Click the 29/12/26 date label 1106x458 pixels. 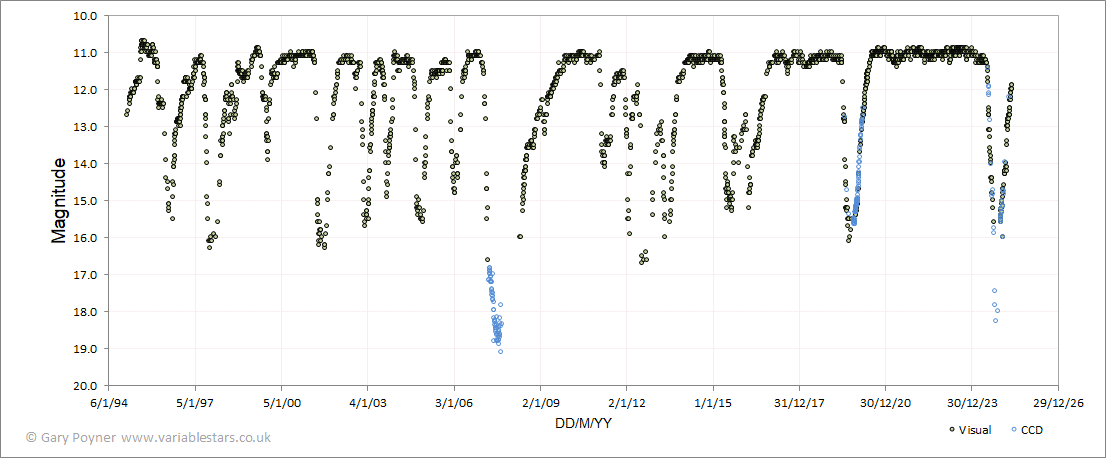[1058, 404]
